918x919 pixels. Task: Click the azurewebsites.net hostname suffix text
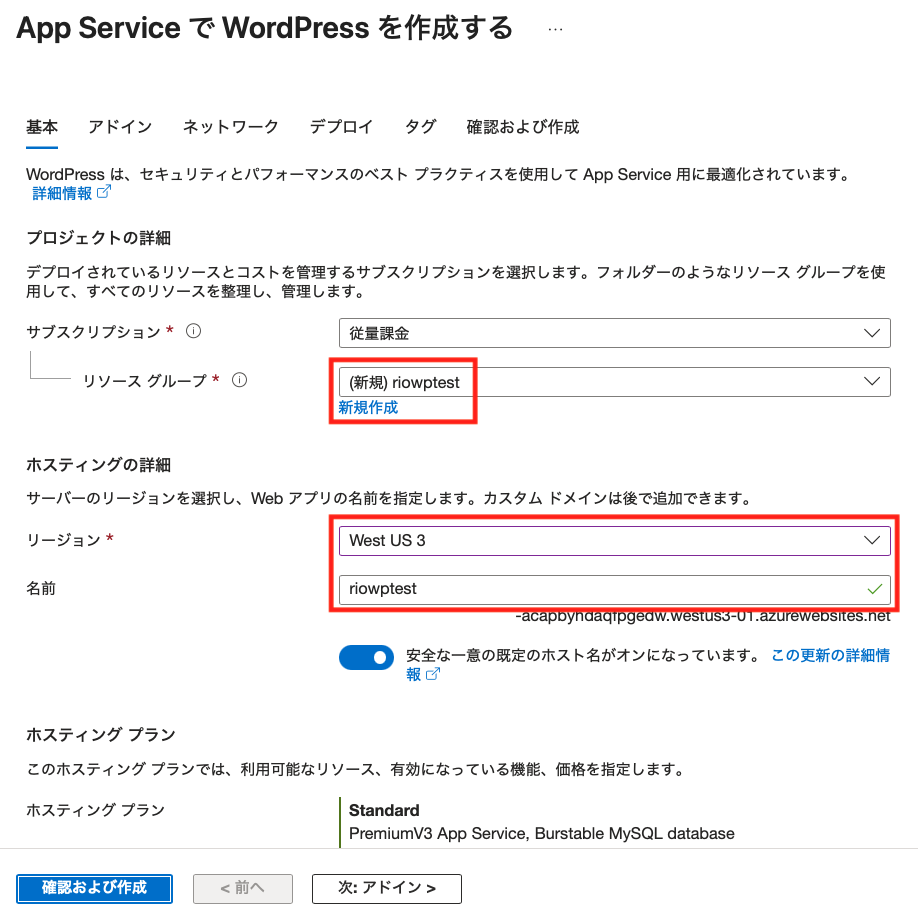703,616
